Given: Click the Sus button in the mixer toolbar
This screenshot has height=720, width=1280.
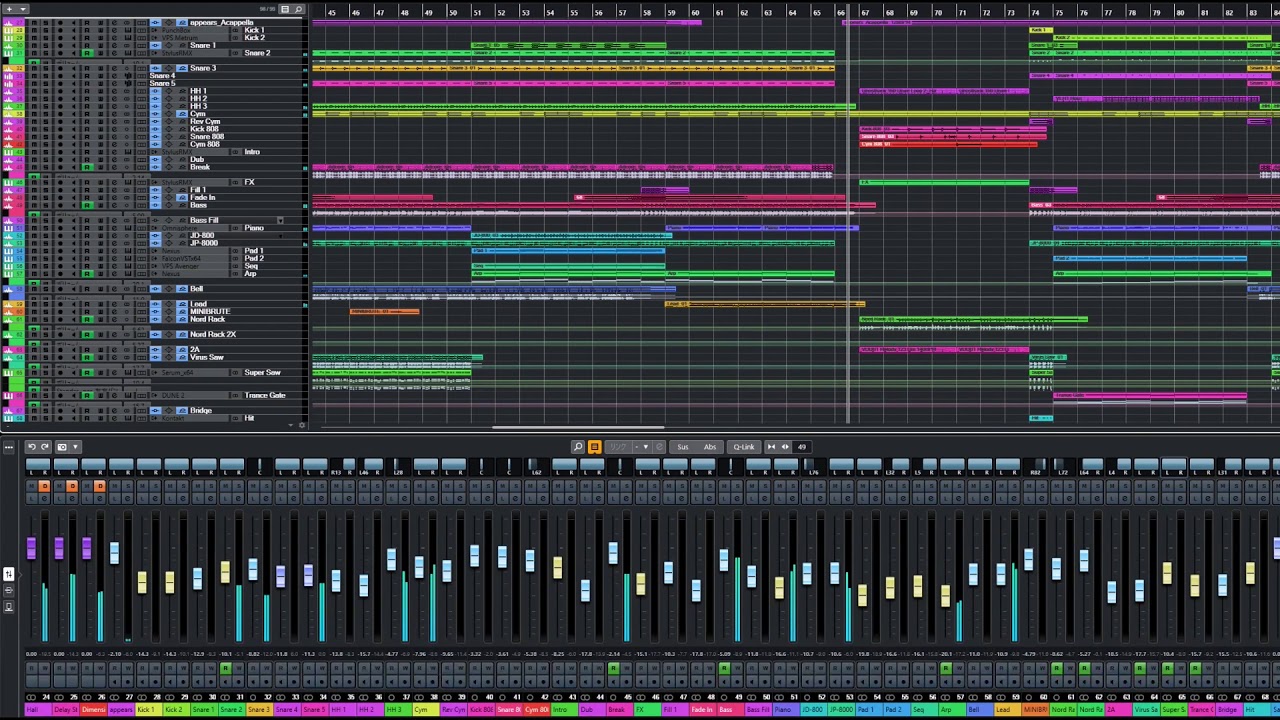Looking at the screenshot, I should (683, 447).
